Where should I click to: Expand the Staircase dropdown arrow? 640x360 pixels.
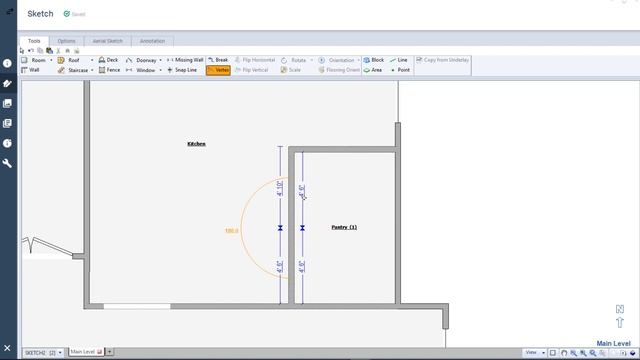point(92,70)
